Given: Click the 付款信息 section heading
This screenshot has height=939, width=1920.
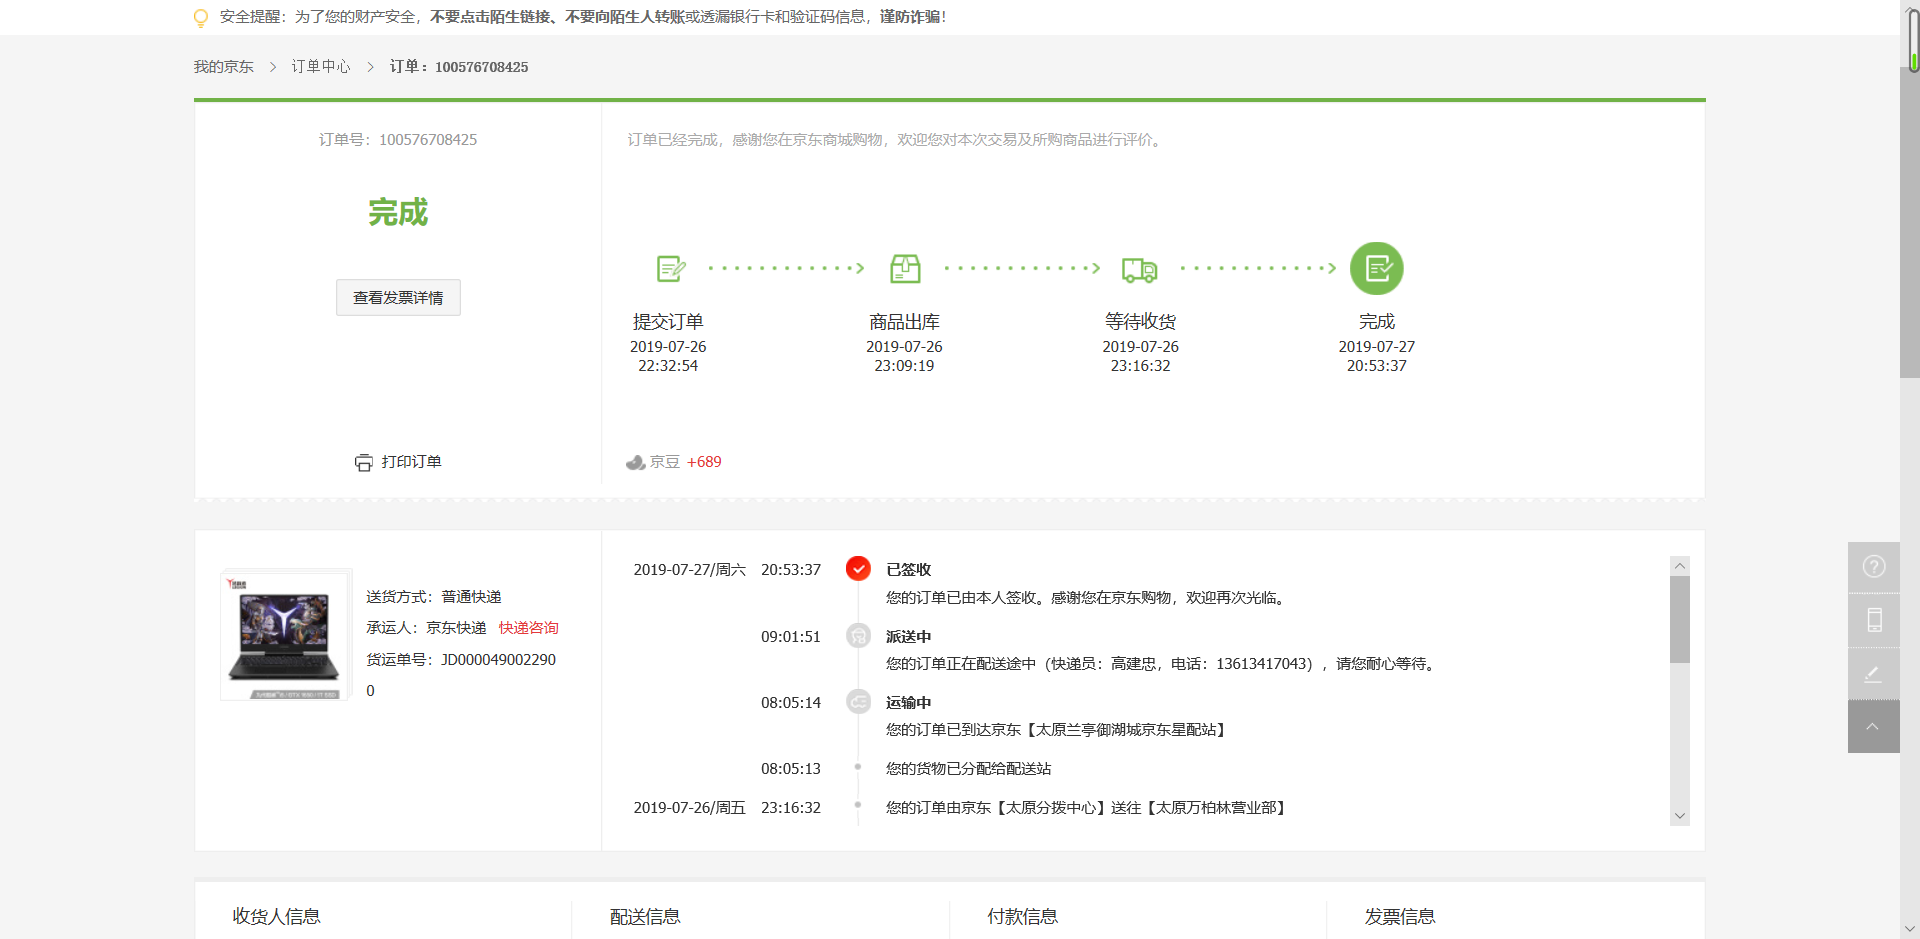Looking at the screenshot, I should [x=1022, y=916].
